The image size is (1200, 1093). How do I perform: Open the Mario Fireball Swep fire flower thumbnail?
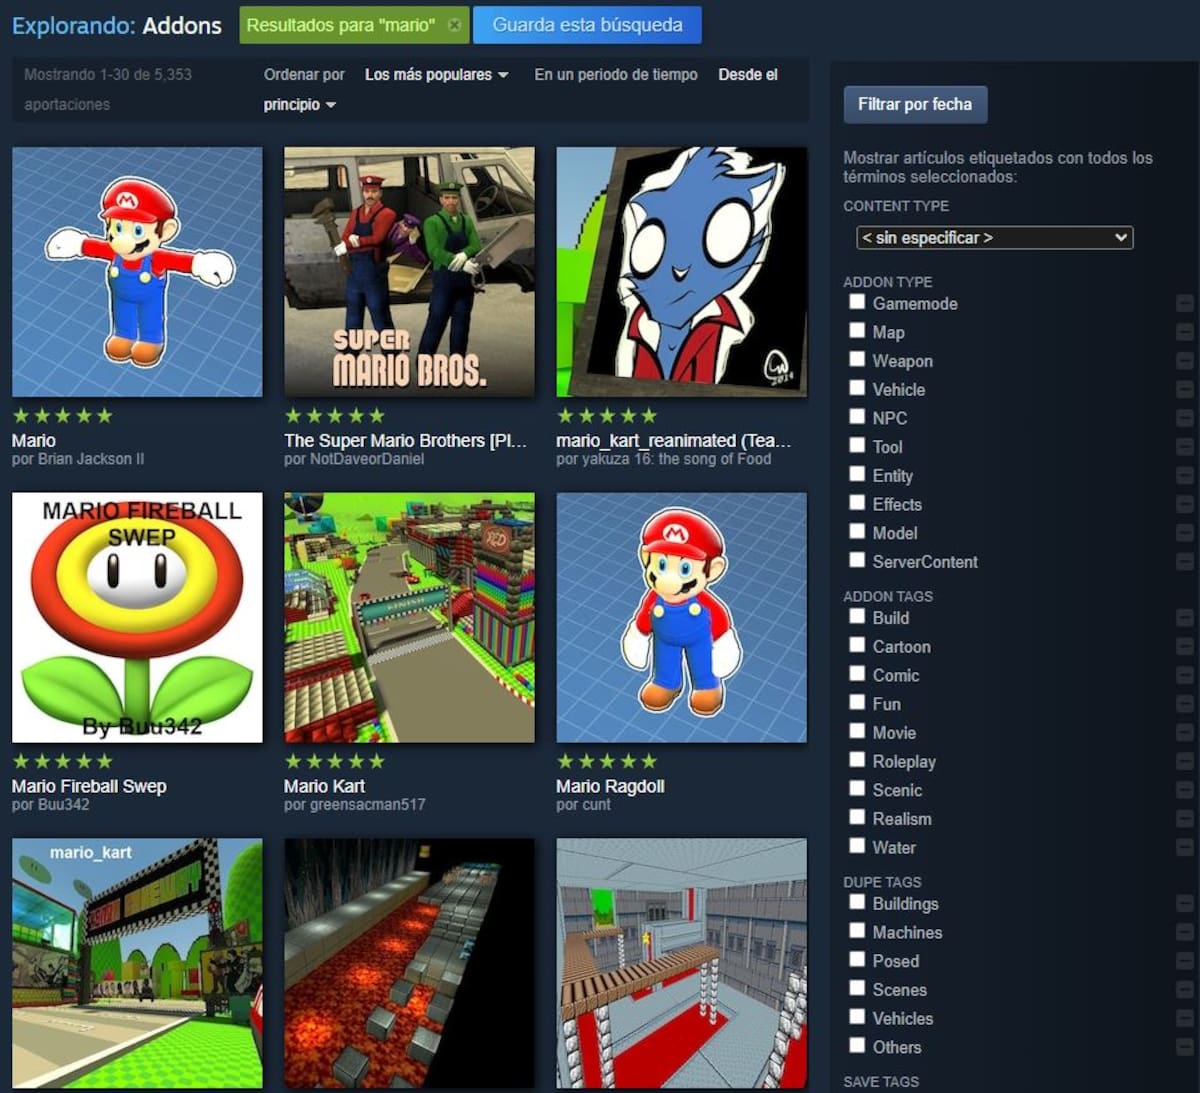coord(137,617)
